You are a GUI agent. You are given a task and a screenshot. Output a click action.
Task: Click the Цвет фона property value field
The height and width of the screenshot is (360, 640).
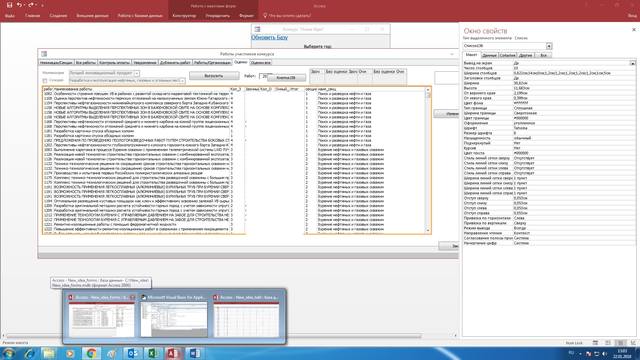pos(573,103)
